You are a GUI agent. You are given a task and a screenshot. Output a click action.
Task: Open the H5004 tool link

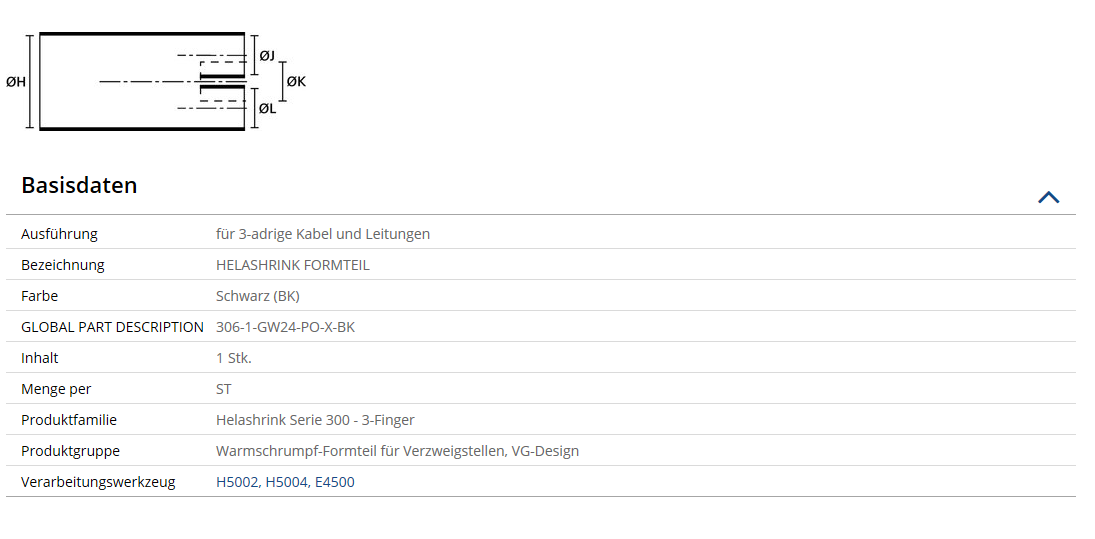coord(286,482)
